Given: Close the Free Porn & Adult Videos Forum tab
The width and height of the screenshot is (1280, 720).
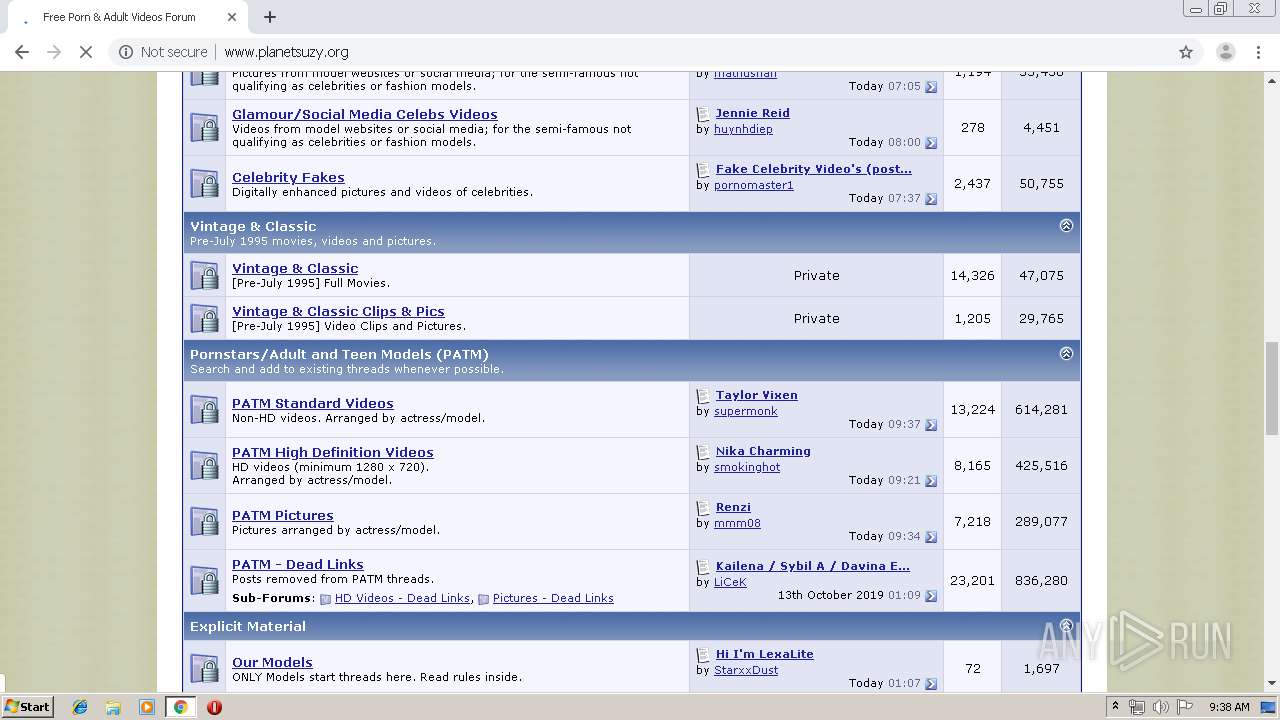Looking at the screenshot, I should tap(232, 17).
